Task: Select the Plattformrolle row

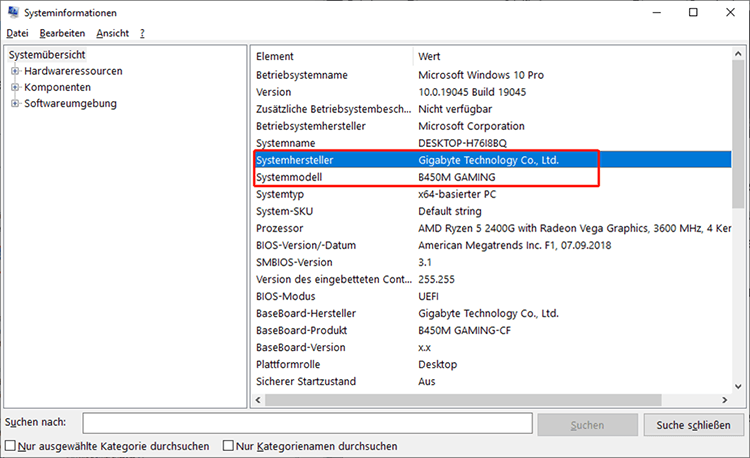Action: point(492,364)
